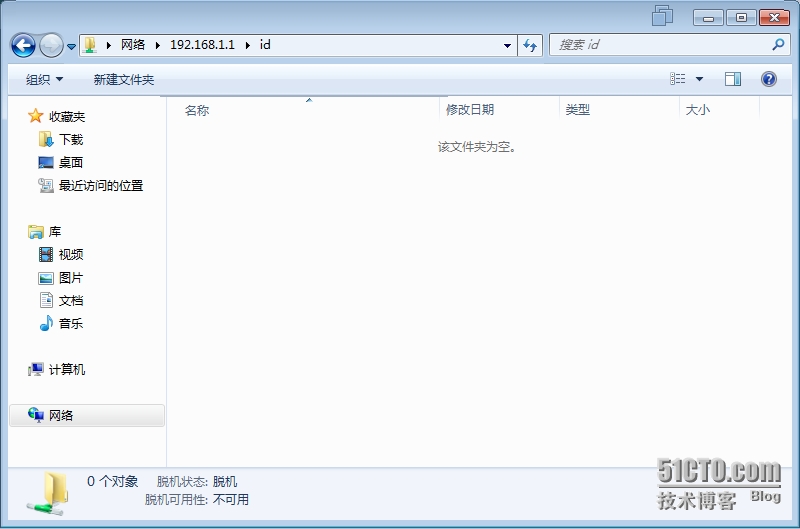Click the search magnifier icon

778,45
